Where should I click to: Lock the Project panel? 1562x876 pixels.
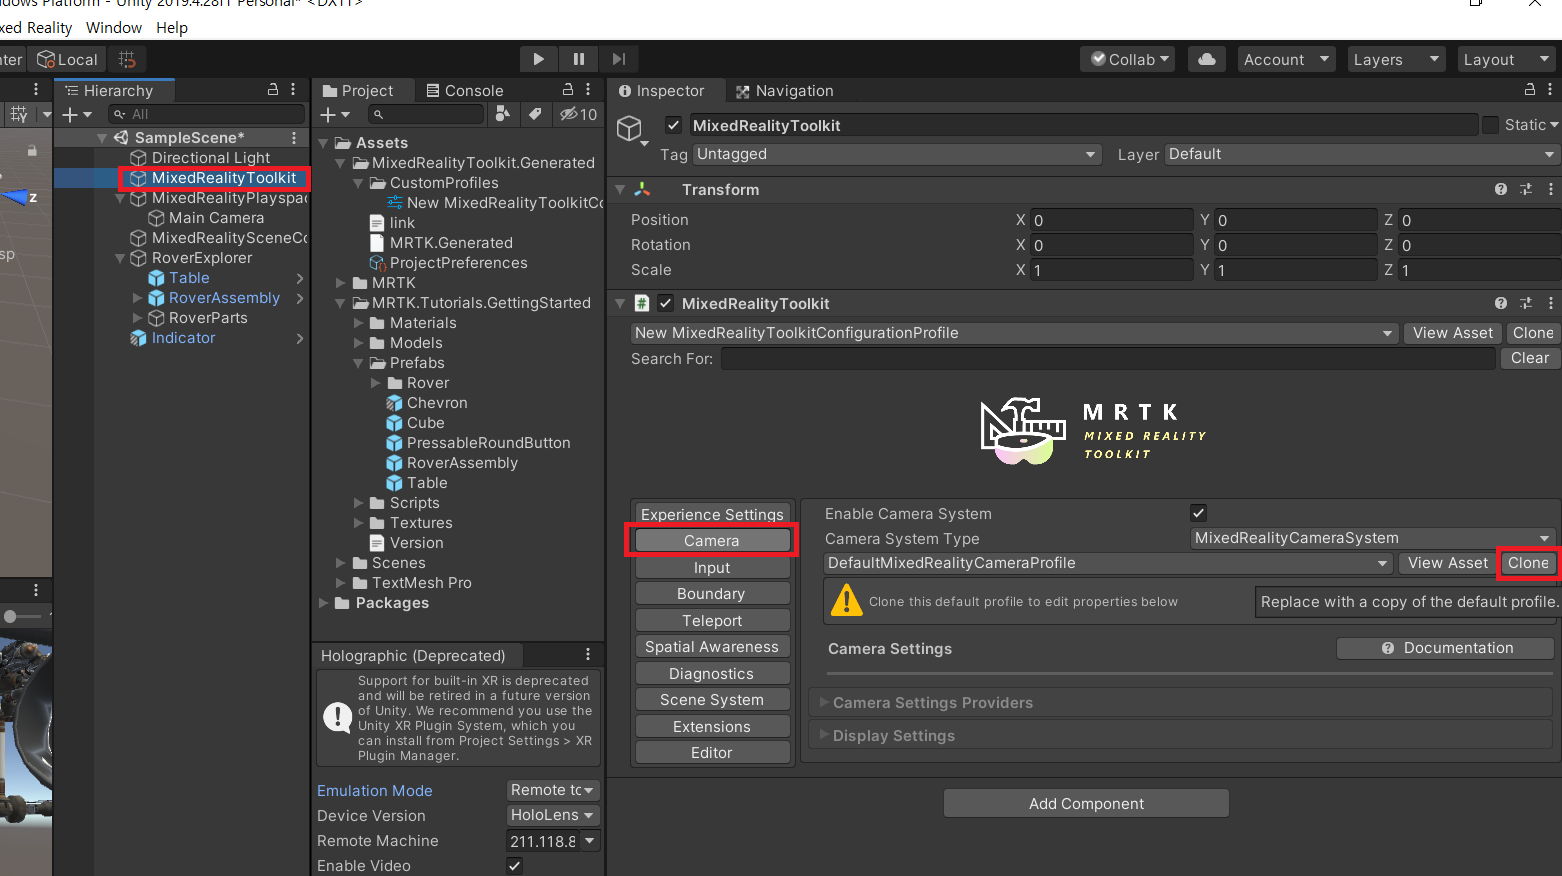pos(568,90)
